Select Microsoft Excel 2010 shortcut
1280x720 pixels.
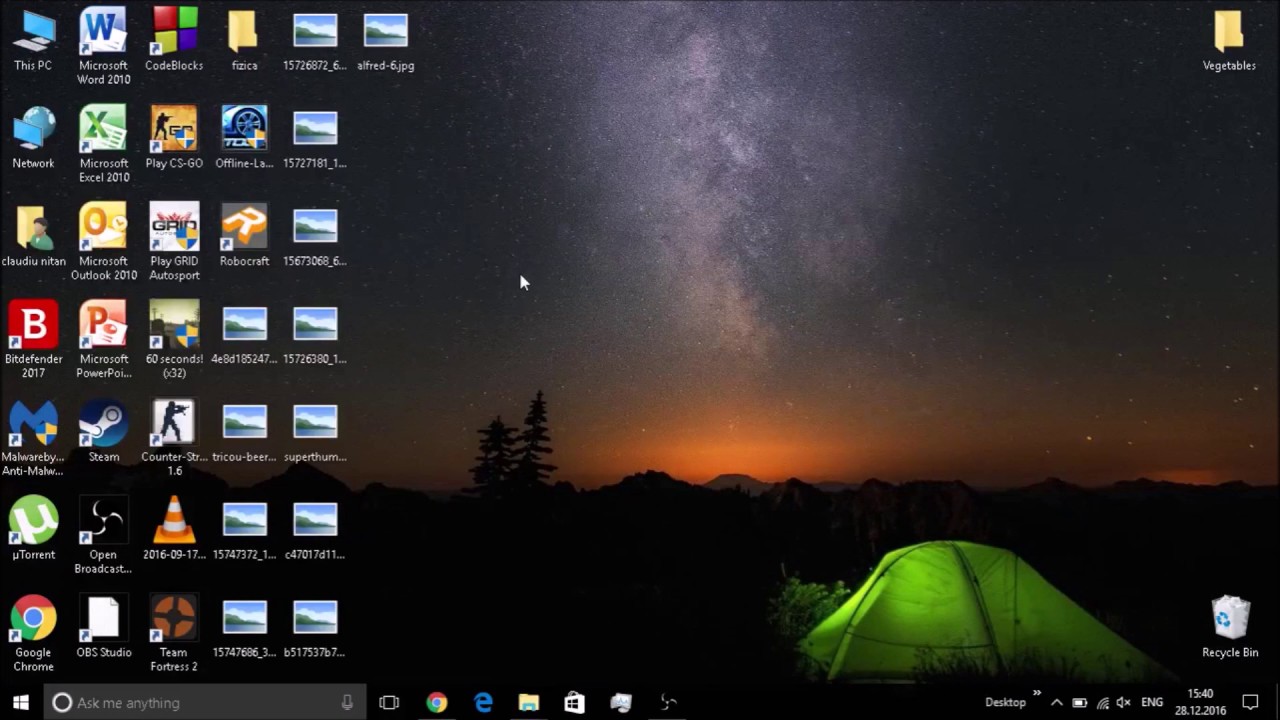(x=104, y=144)
